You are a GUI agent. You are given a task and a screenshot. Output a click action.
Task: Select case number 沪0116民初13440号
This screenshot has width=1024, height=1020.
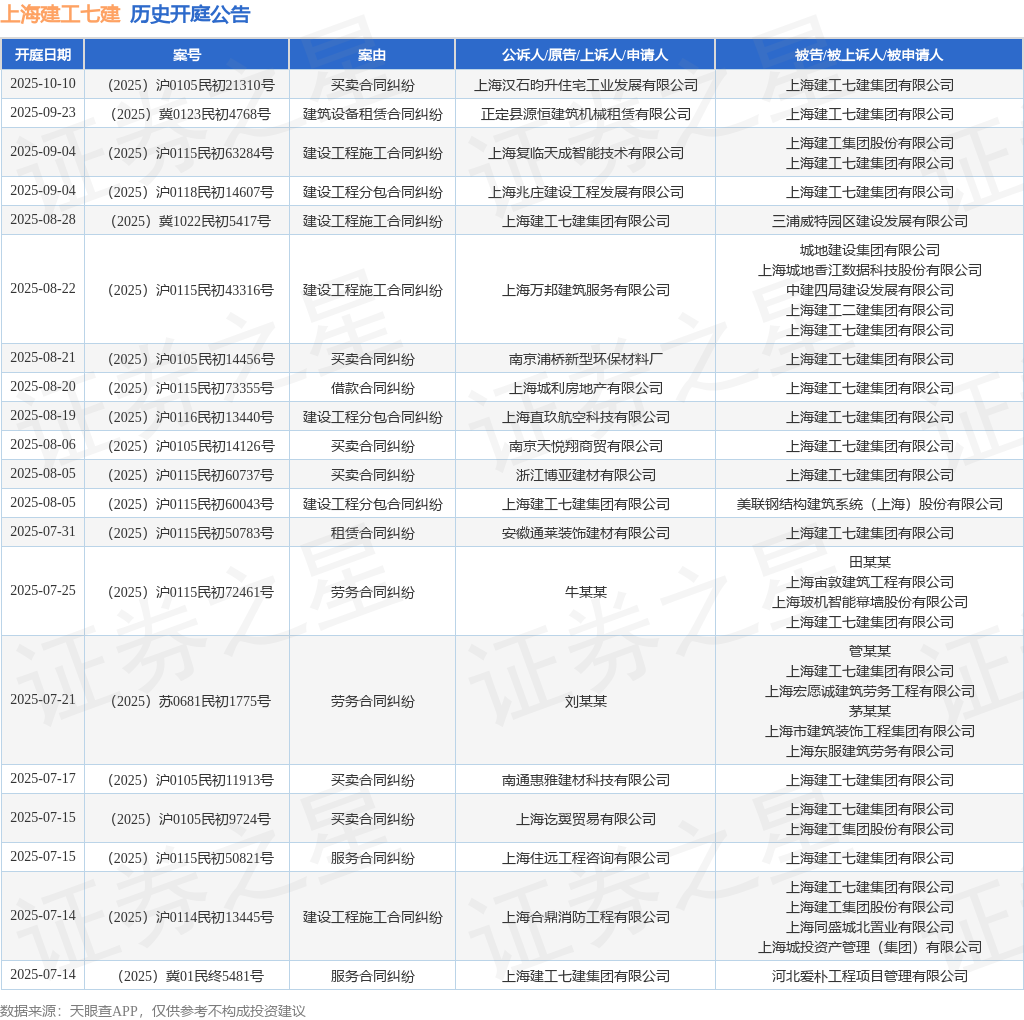click(x=191, y=417)
